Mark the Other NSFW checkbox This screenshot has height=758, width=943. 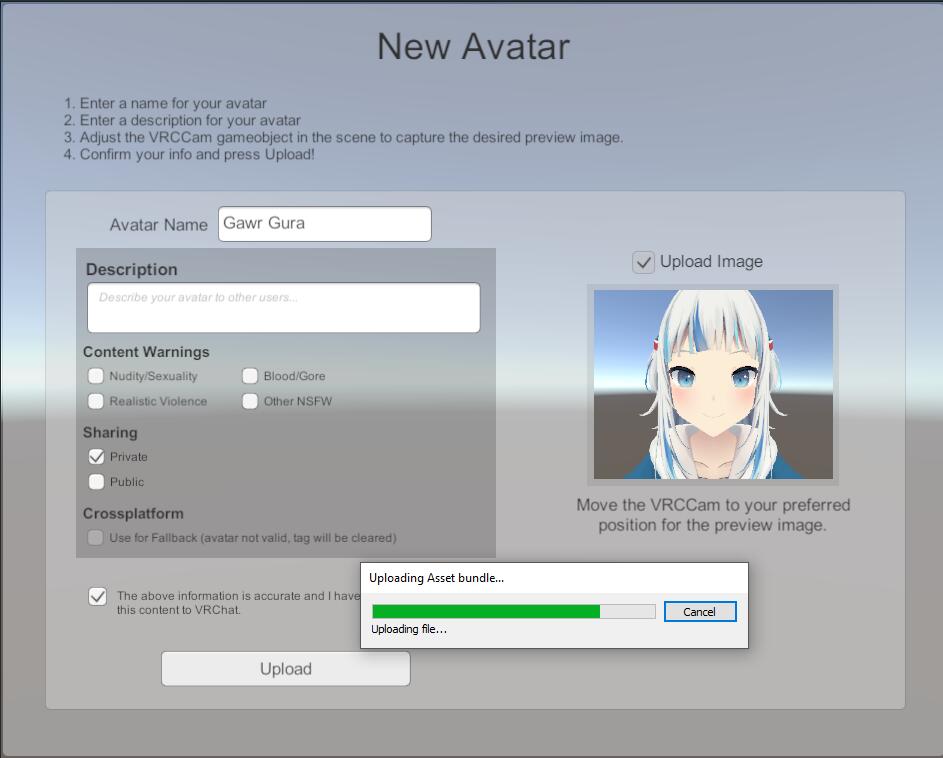[x=250, y=401]
